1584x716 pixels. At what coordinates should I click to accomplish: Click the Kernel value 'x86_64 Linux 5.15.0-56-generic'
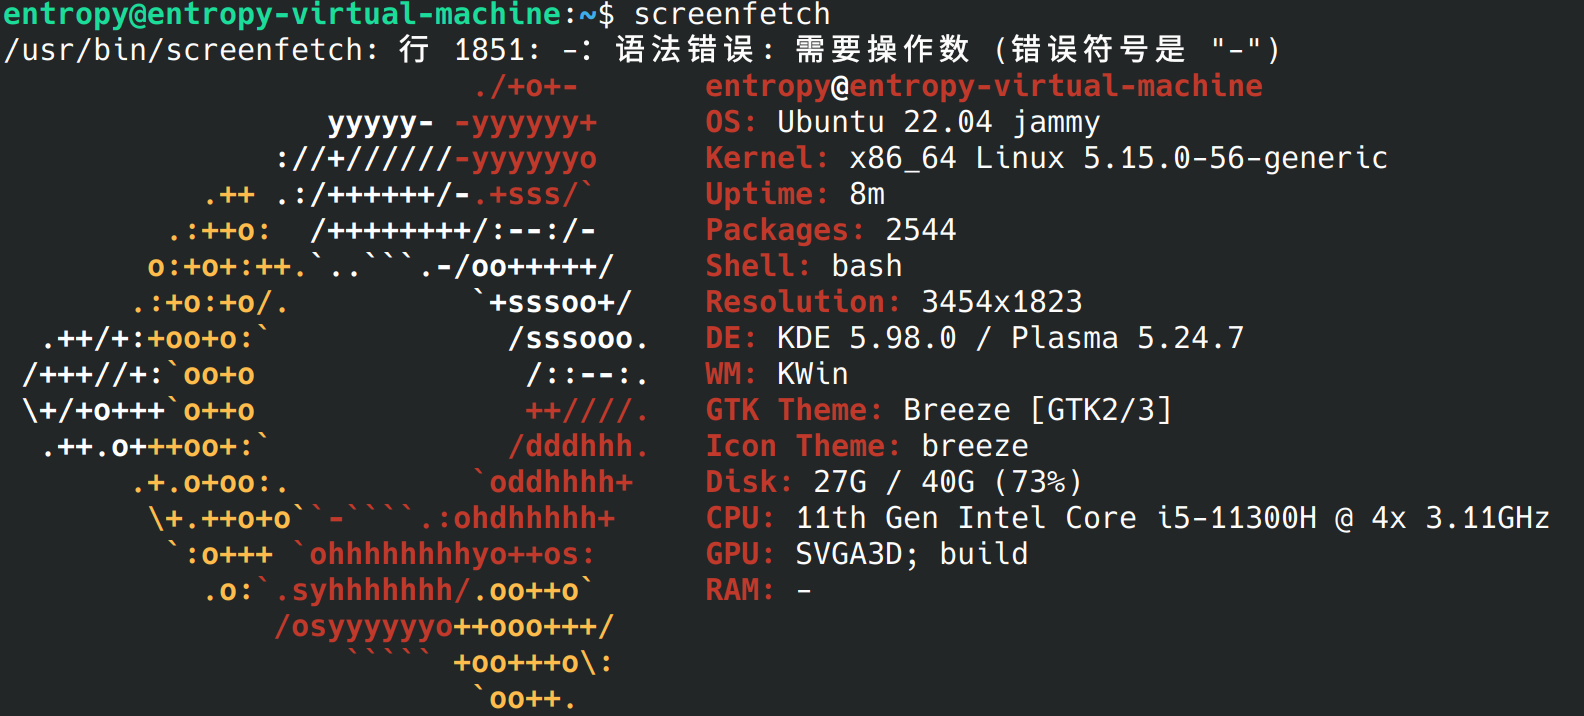click(1119, 158)
